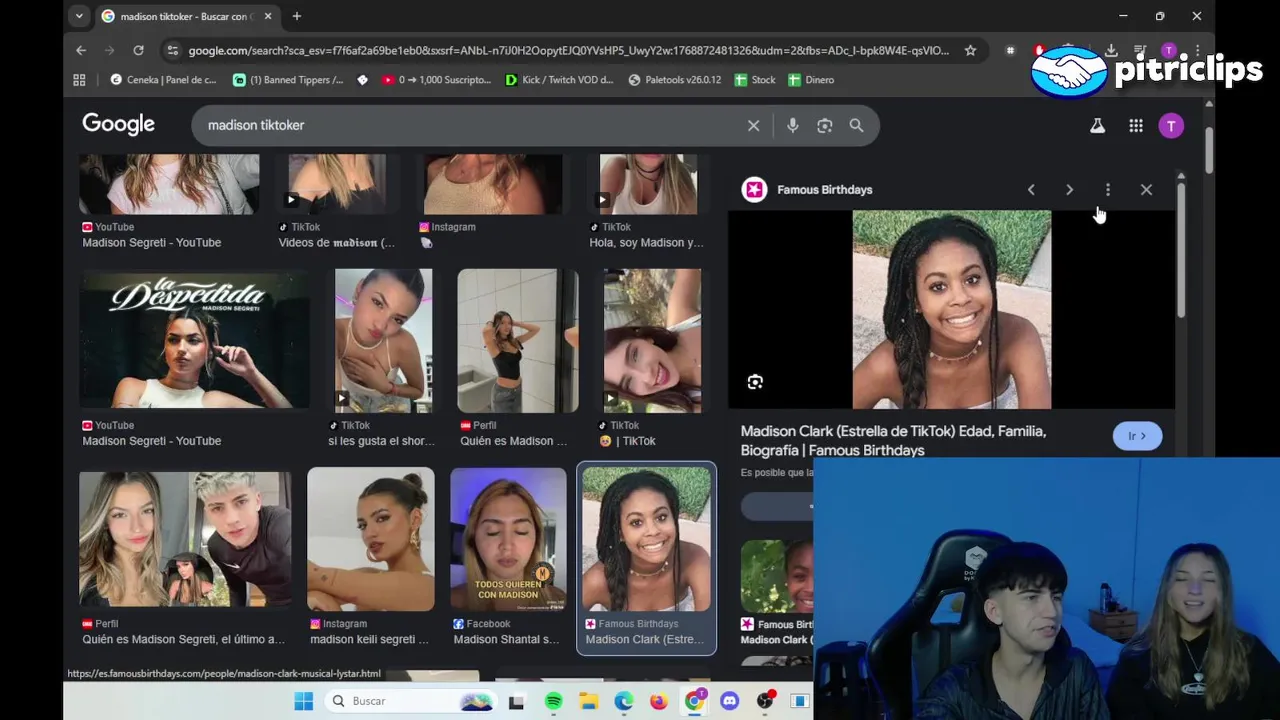Screen dimensions: 1280x720
Task: Open Discord from the taskbar
Action: pos(729,701)
